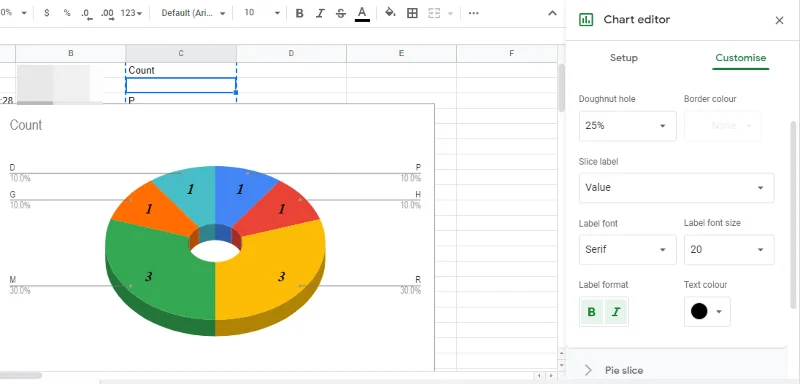Open Slice label Value dropdown
800x384 pixels.
click(x=676, y=188)
